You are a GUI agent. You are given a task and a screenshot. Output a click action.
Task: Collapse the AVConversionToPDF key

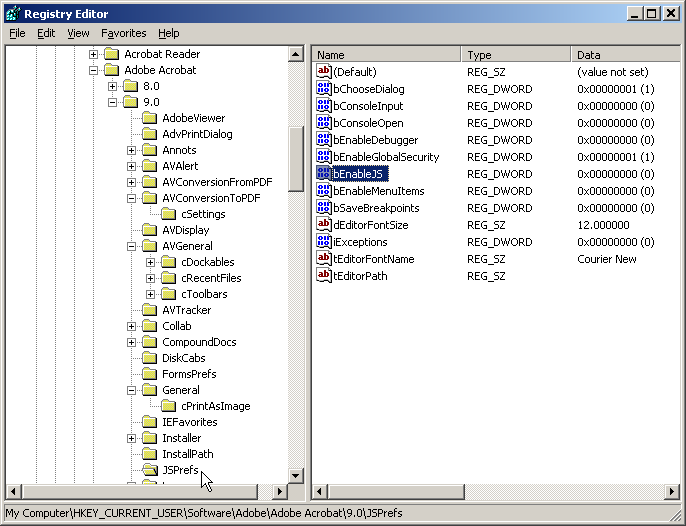tap(131, 198)
